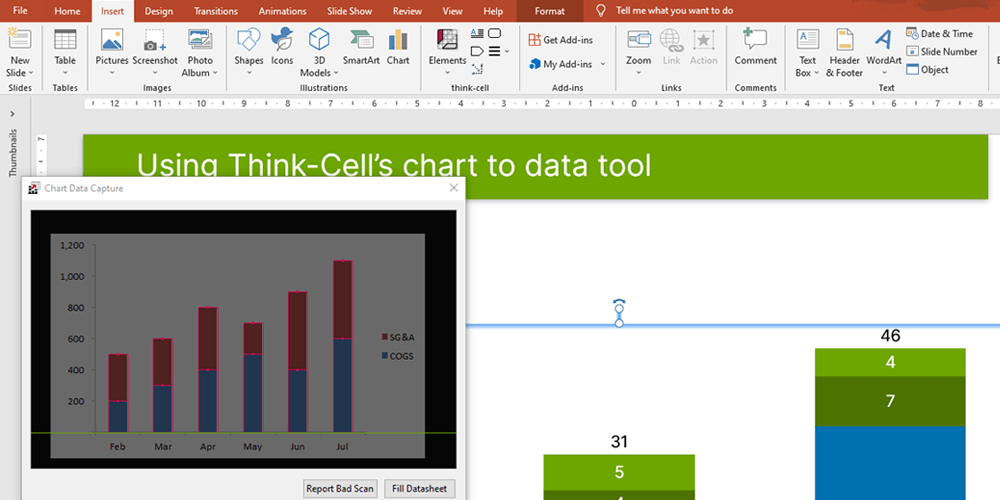The width and height of the screenshot is (1000, 500).
Task: Insert Slide Number
Action: tap(942, 51)
